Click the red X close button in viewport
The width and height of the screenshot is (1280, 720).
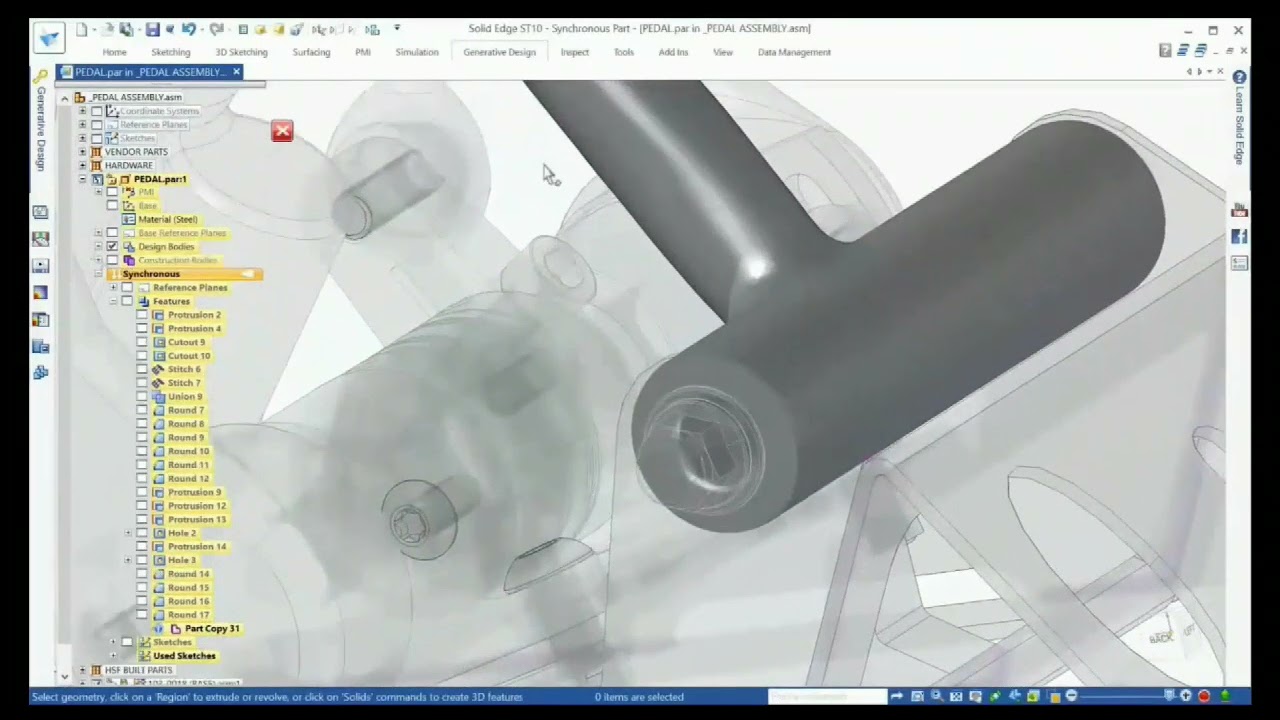[x=282, y=131]
